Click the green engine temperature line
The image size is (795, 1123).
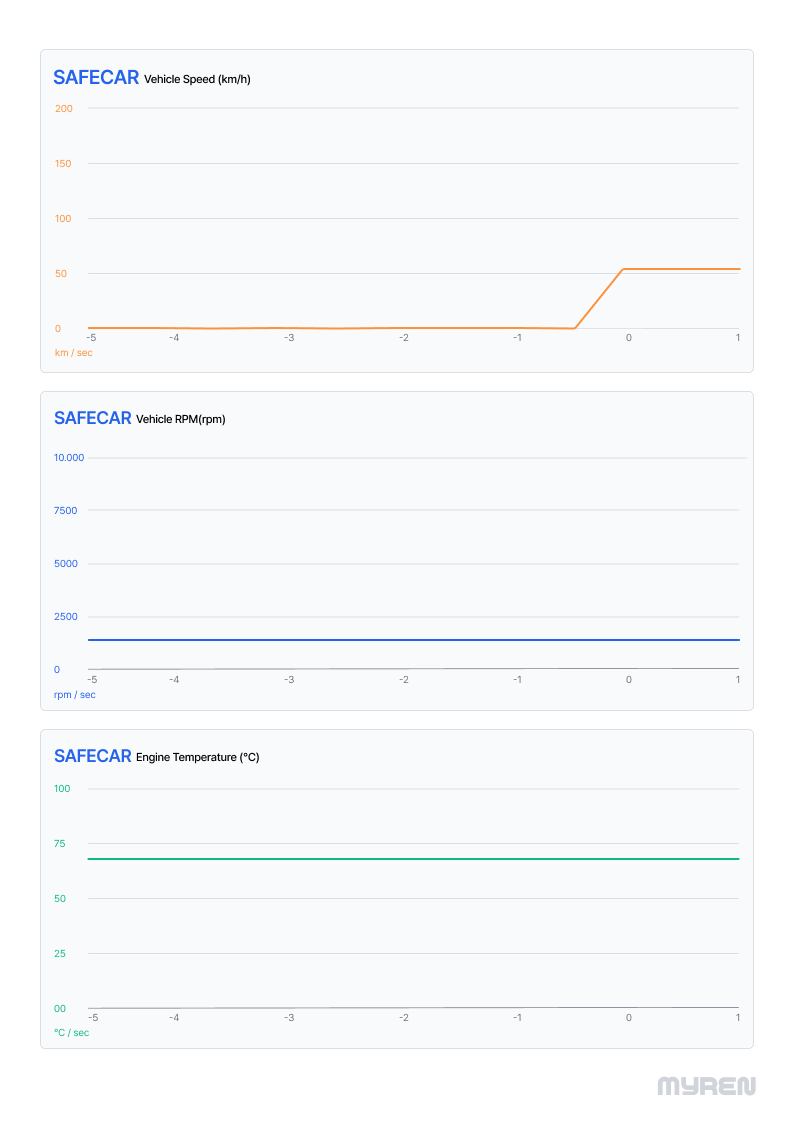[x=400, y=859]
